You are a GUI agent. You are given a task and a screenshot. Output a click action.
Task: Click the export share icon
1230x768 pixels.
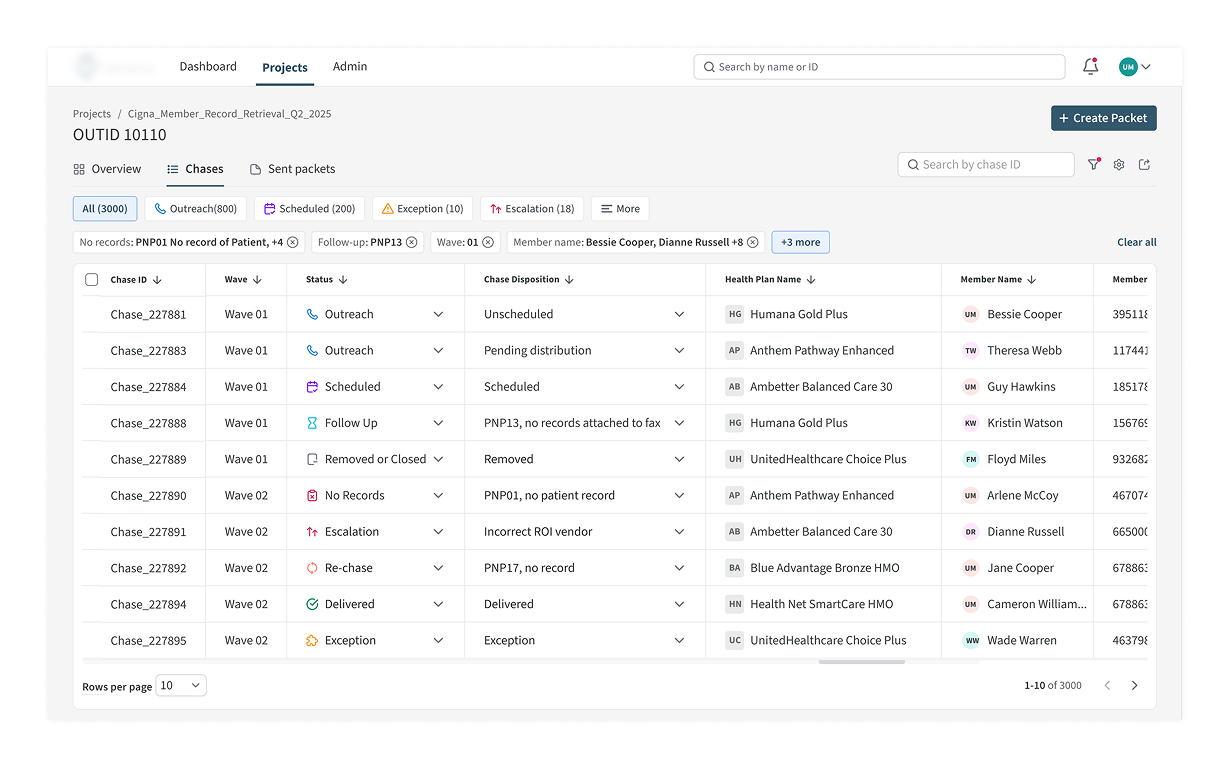tap(1144, 165)
